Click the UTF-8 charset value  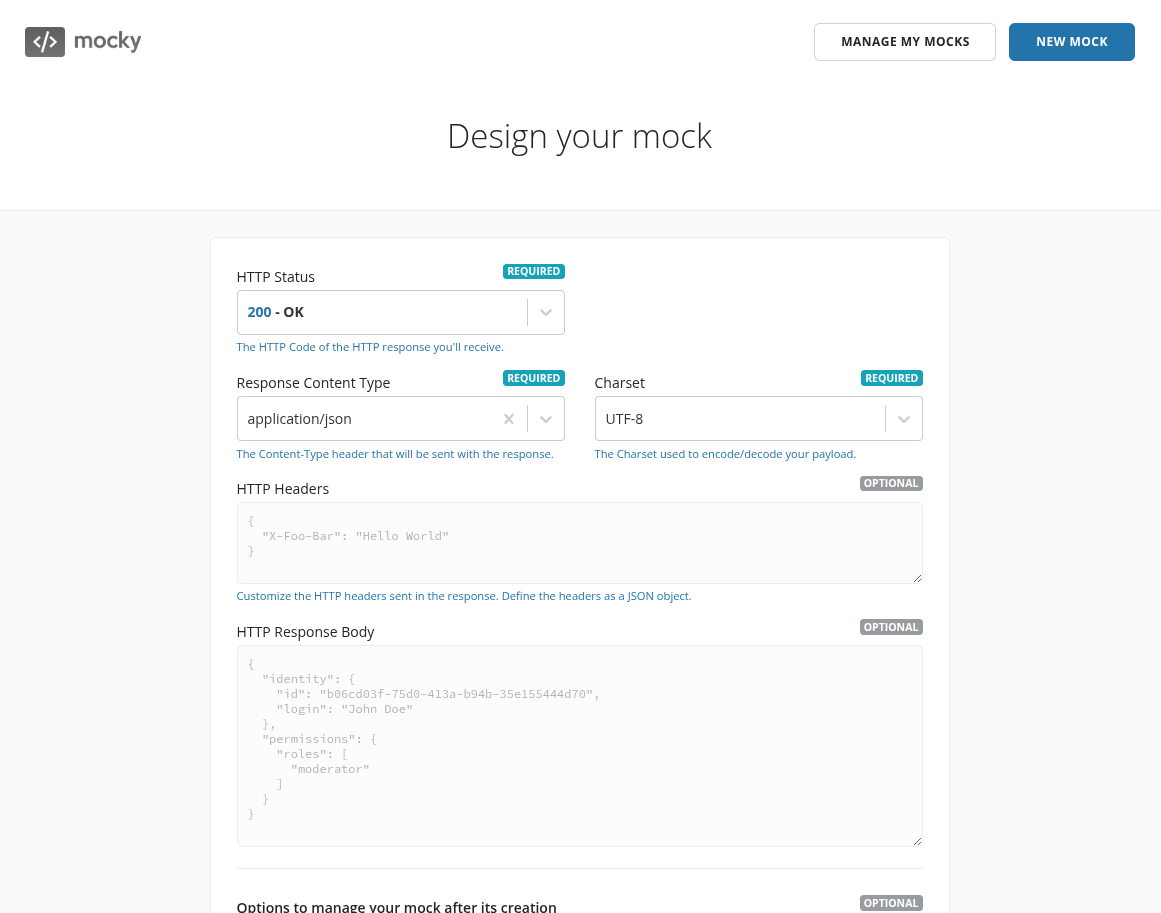click(x=624, y=419)
